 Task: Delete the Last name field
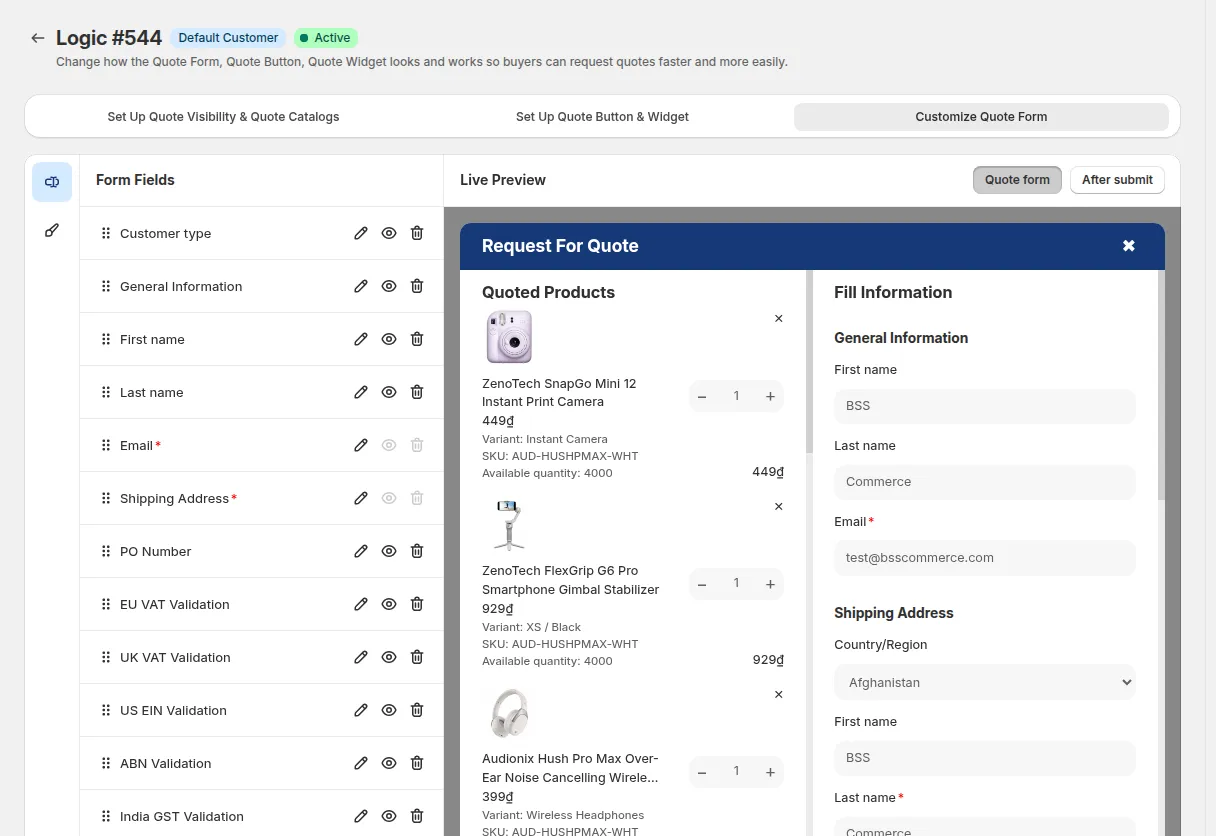417,392
